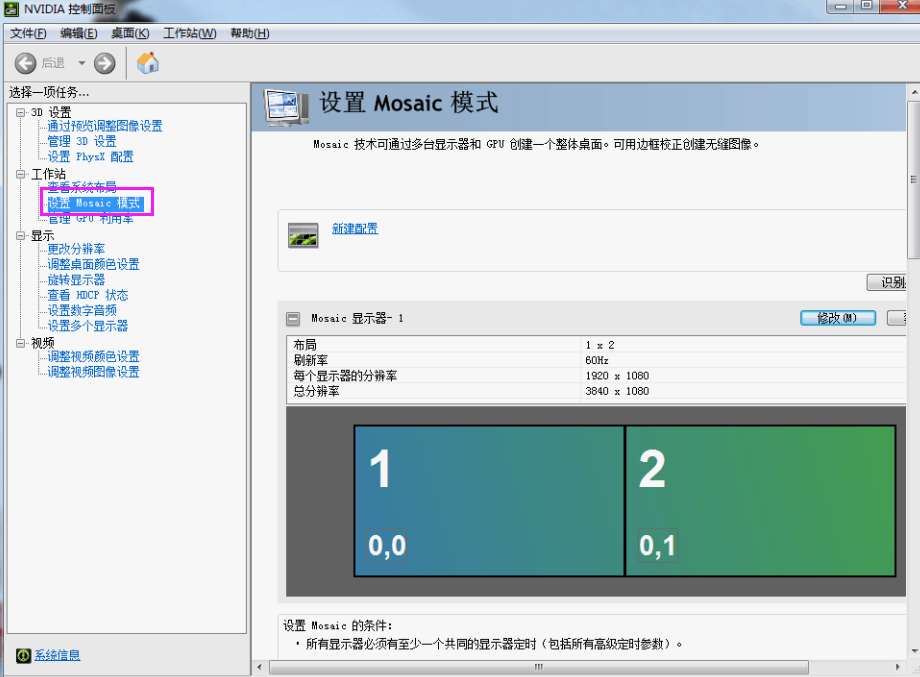Collapse the Mosaic 显示器-1 section

[293, 319]
